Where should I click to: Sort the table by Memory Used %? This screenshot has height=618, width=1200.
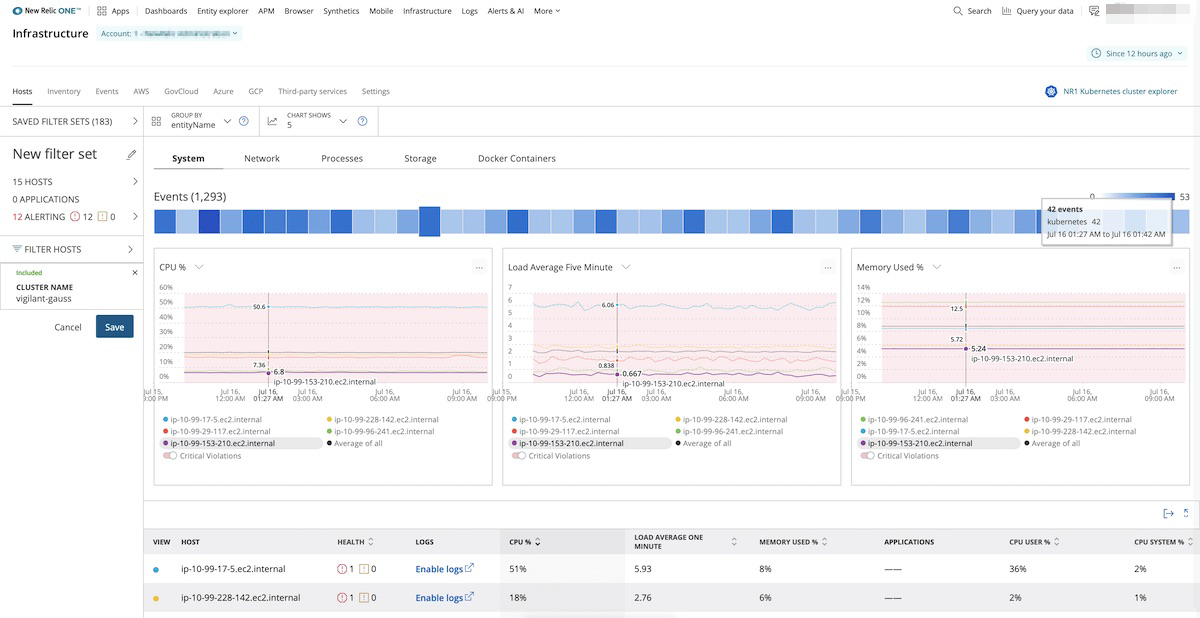(x=825, y=542)
